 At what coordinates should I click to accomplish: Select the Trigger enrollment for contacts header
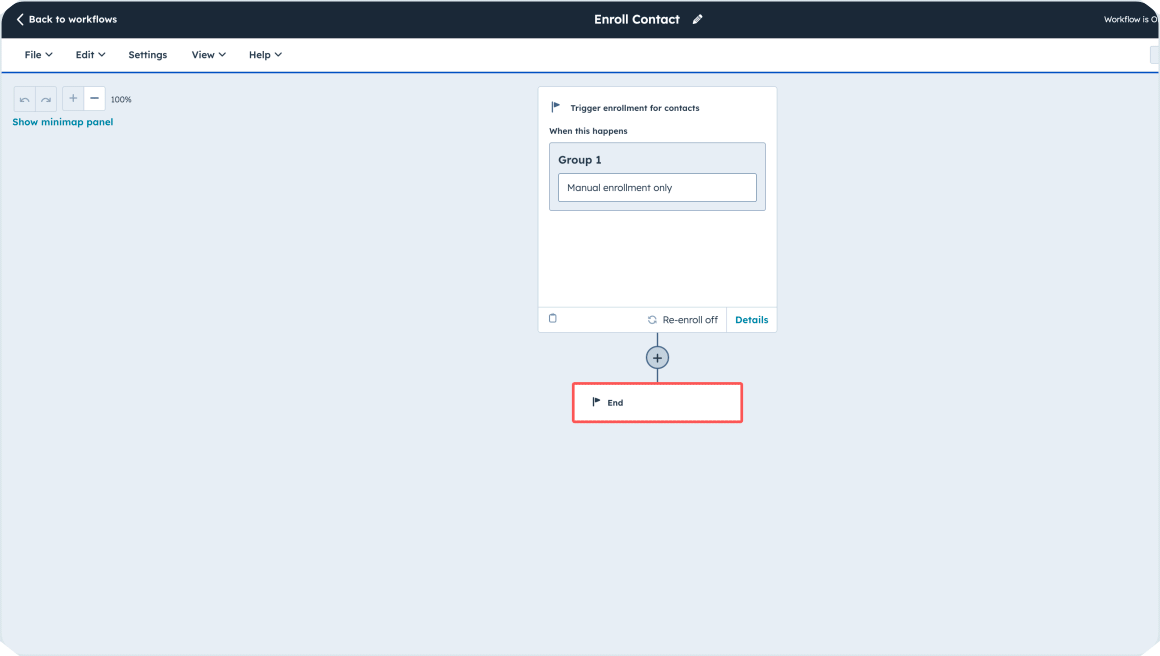(x=635, y=108)
